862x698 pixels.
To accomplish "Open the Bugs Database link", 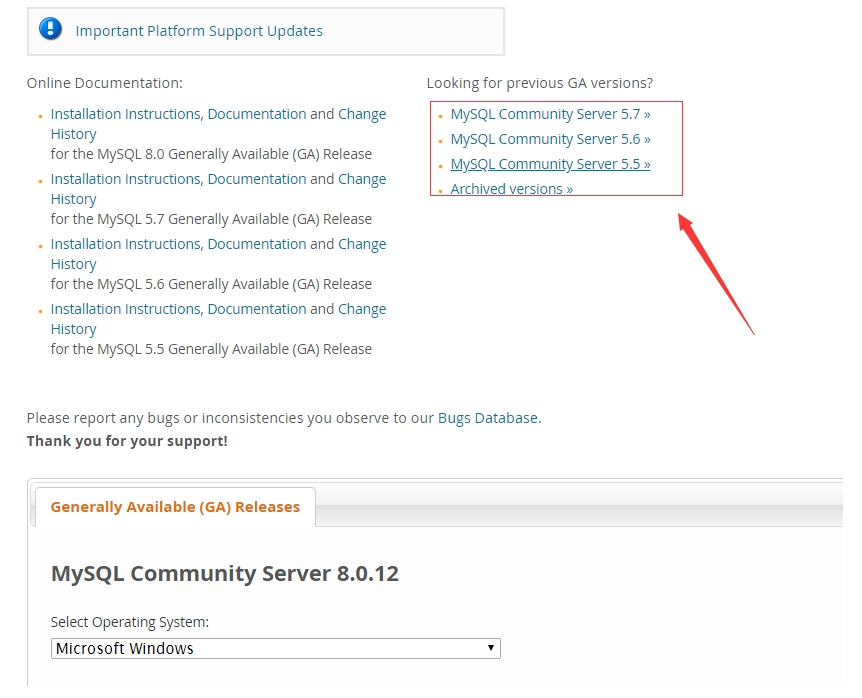I will click(x=488, y=418).
